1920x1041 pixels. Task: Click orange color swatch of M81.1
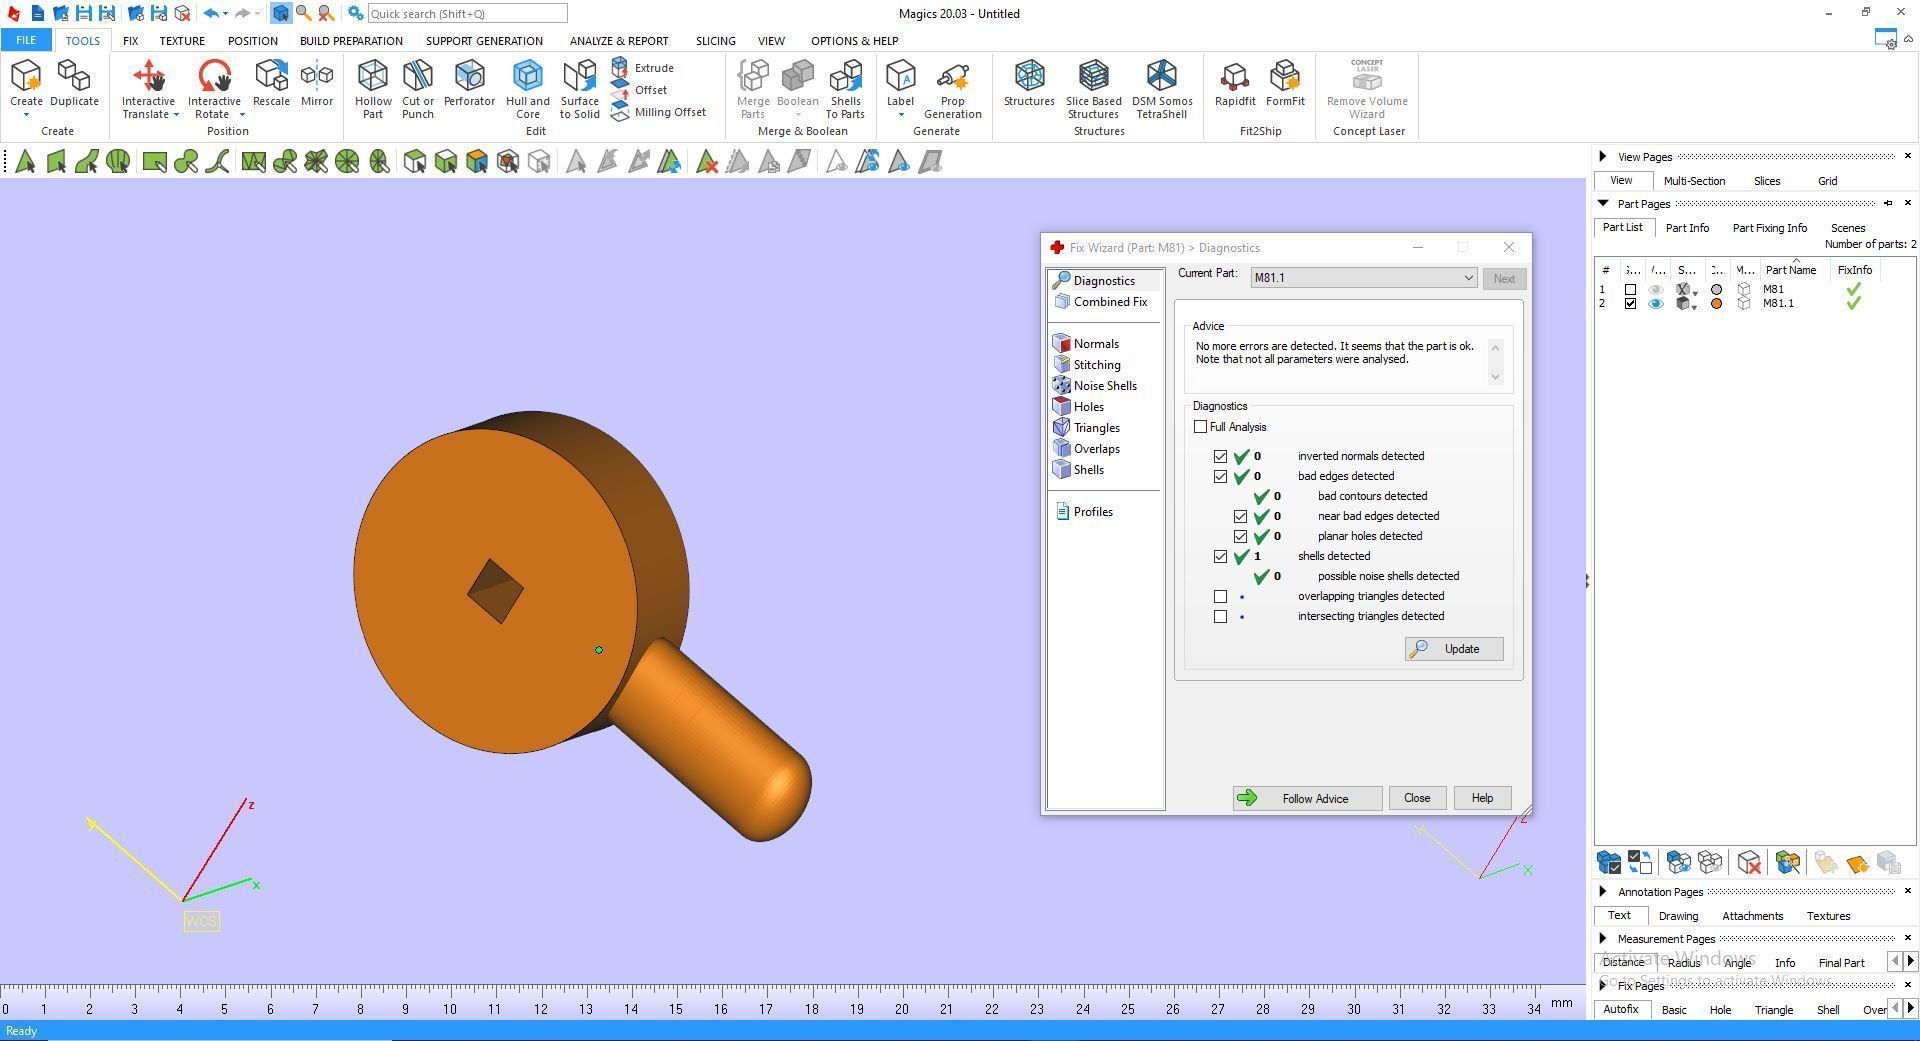[1717, 304]
